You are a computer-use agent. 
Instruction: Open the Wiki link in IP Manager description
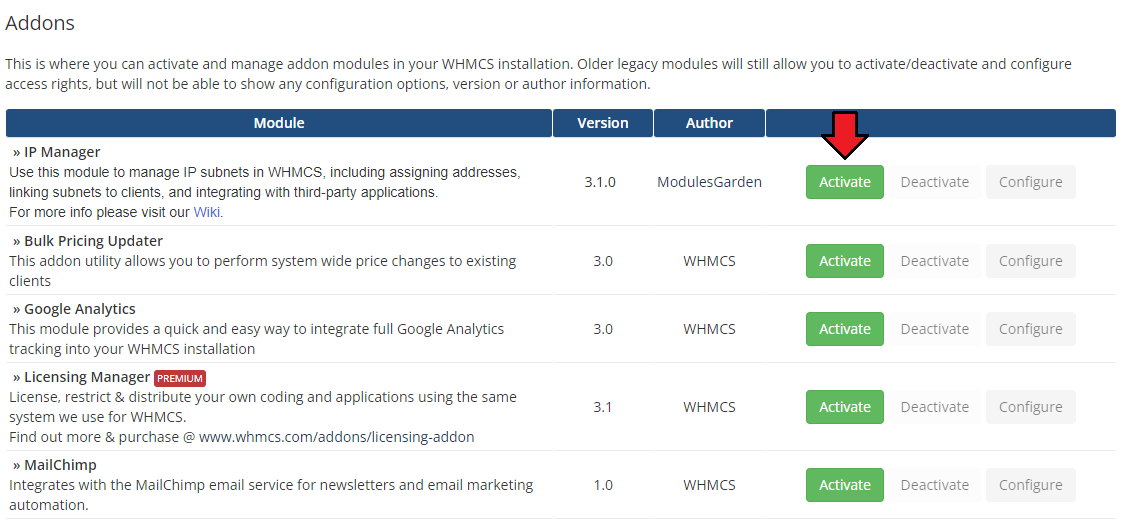click(x=207, y=212)
